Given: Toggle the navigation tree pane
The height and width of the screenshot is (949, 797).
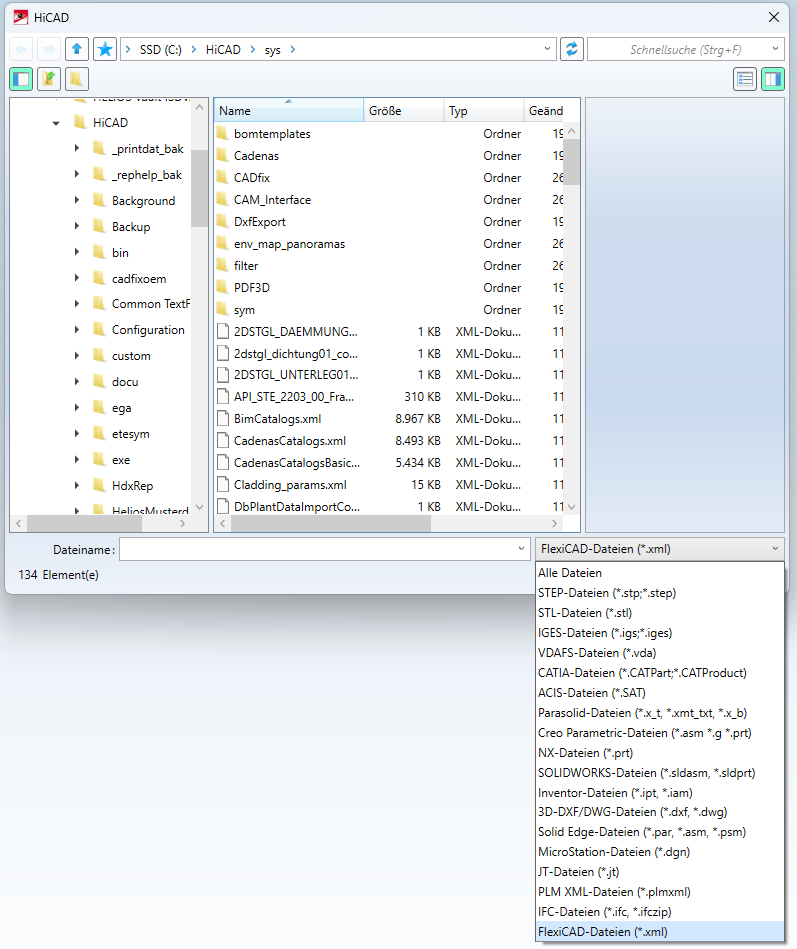Looking at the screenshot, I should click(21, 79).
